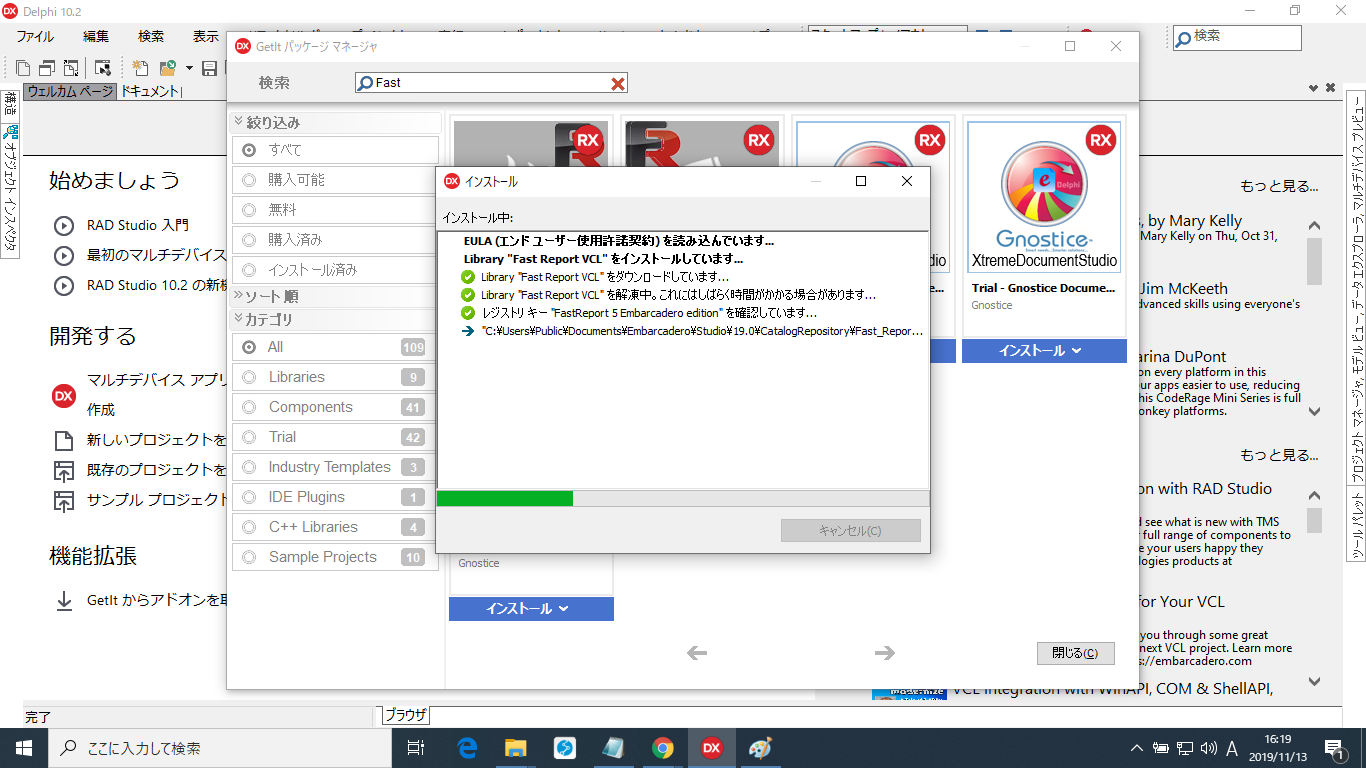The width and height of the screenshot is (1366, 768).
Task: Switch to the ドキュメント tab
Action: click(151, 91)
